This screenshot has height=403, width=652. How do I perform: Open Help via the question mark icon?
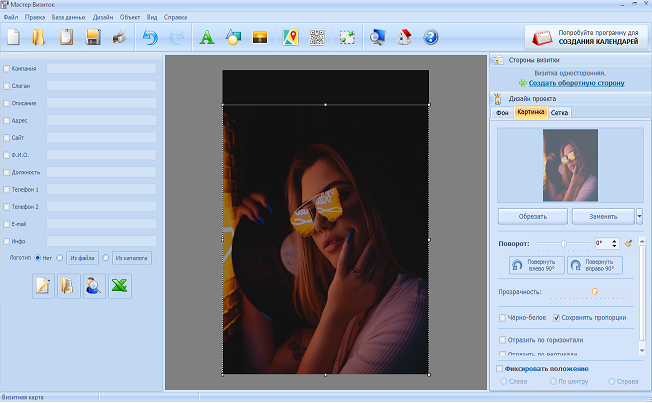(431, 38)
